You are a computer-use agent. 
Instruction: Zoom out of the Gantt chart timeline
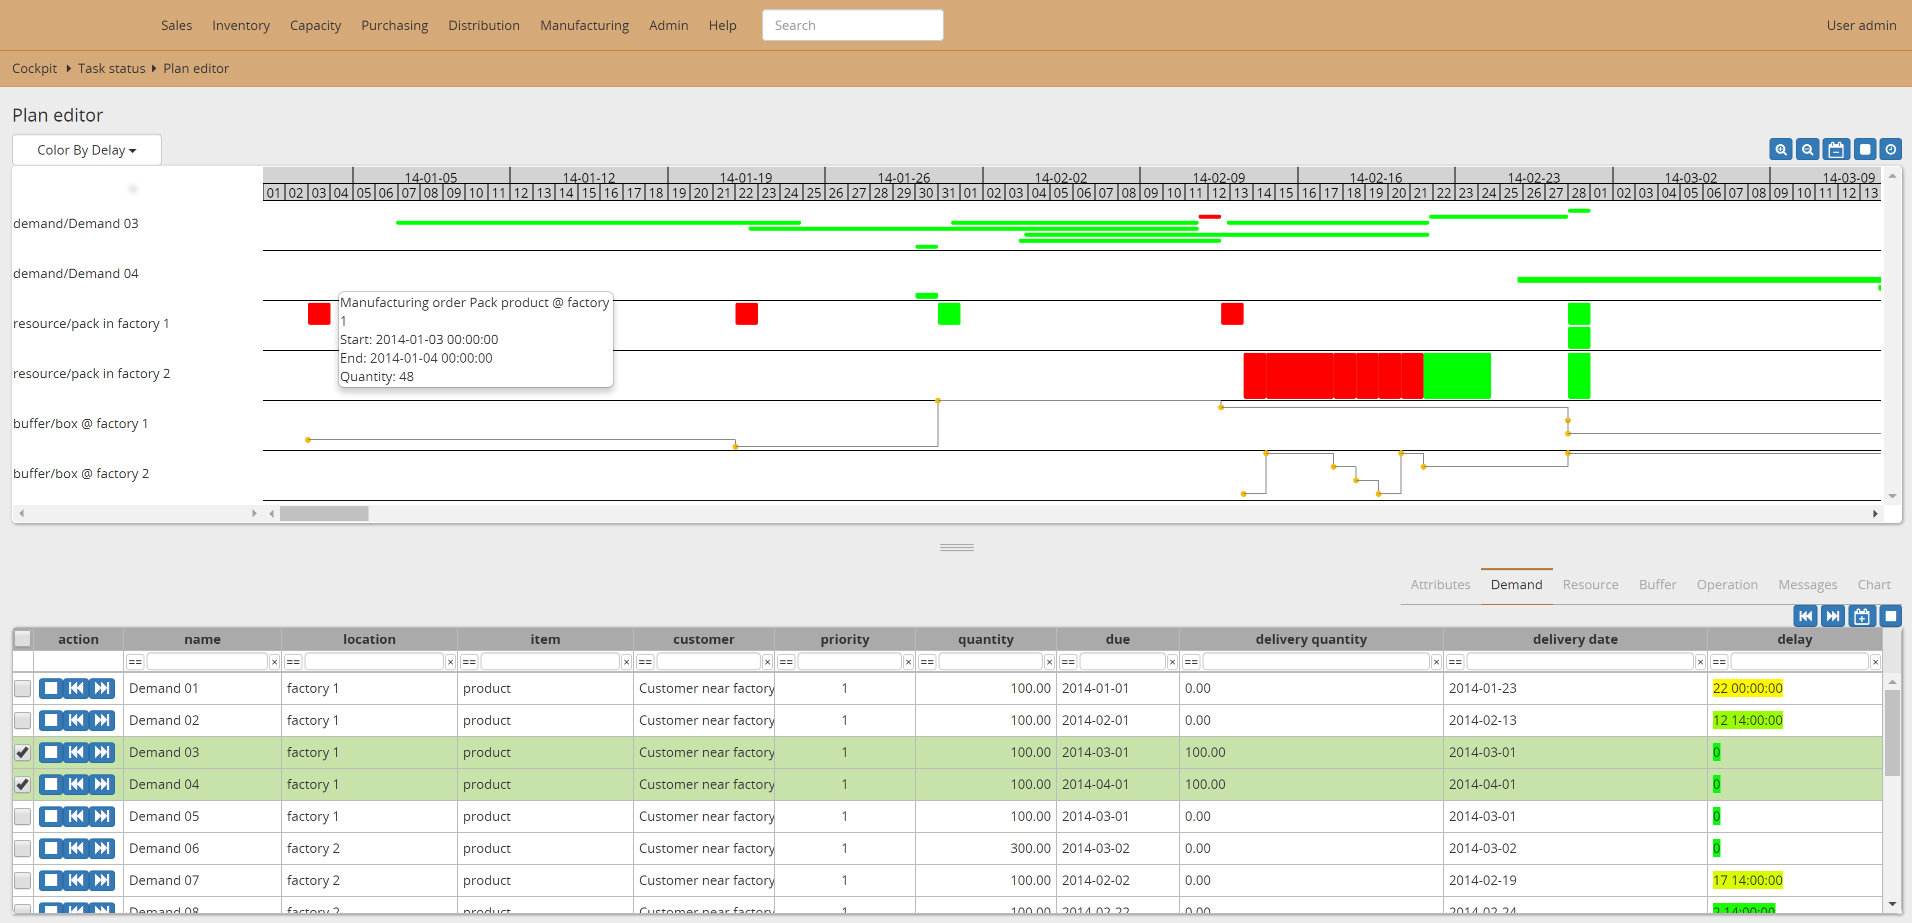(1808, 149)
